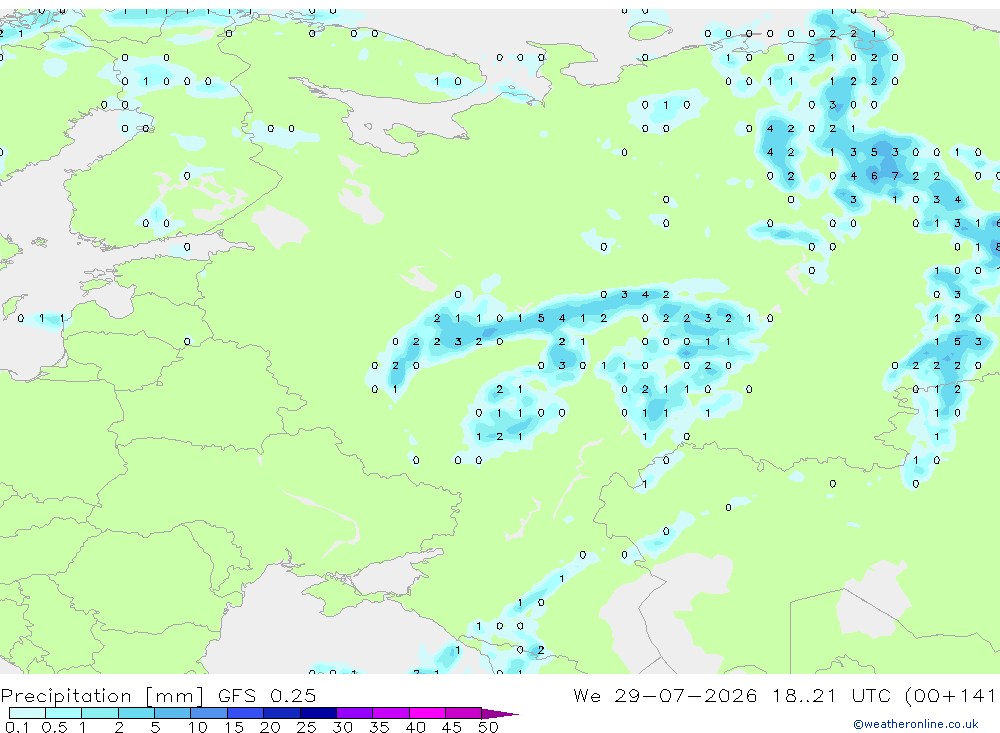Click the '0.5' legend scale label
This screenshot has width=1000, height=733.
tap(54, 727)
